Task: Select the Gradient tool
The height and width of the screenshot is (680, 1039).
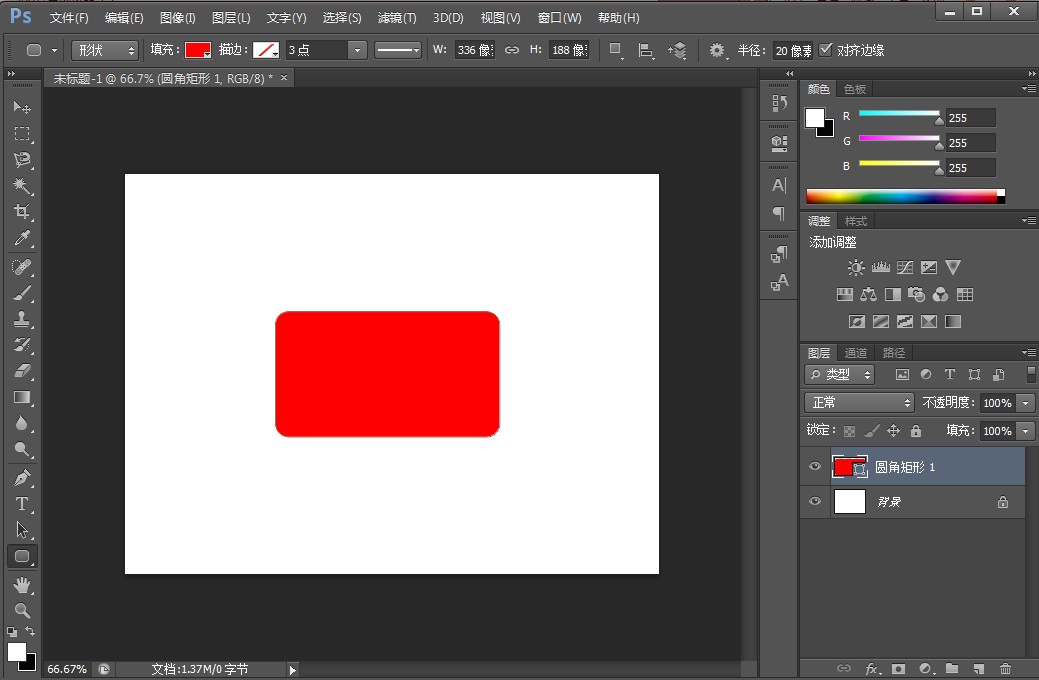Action: (22, 398)
